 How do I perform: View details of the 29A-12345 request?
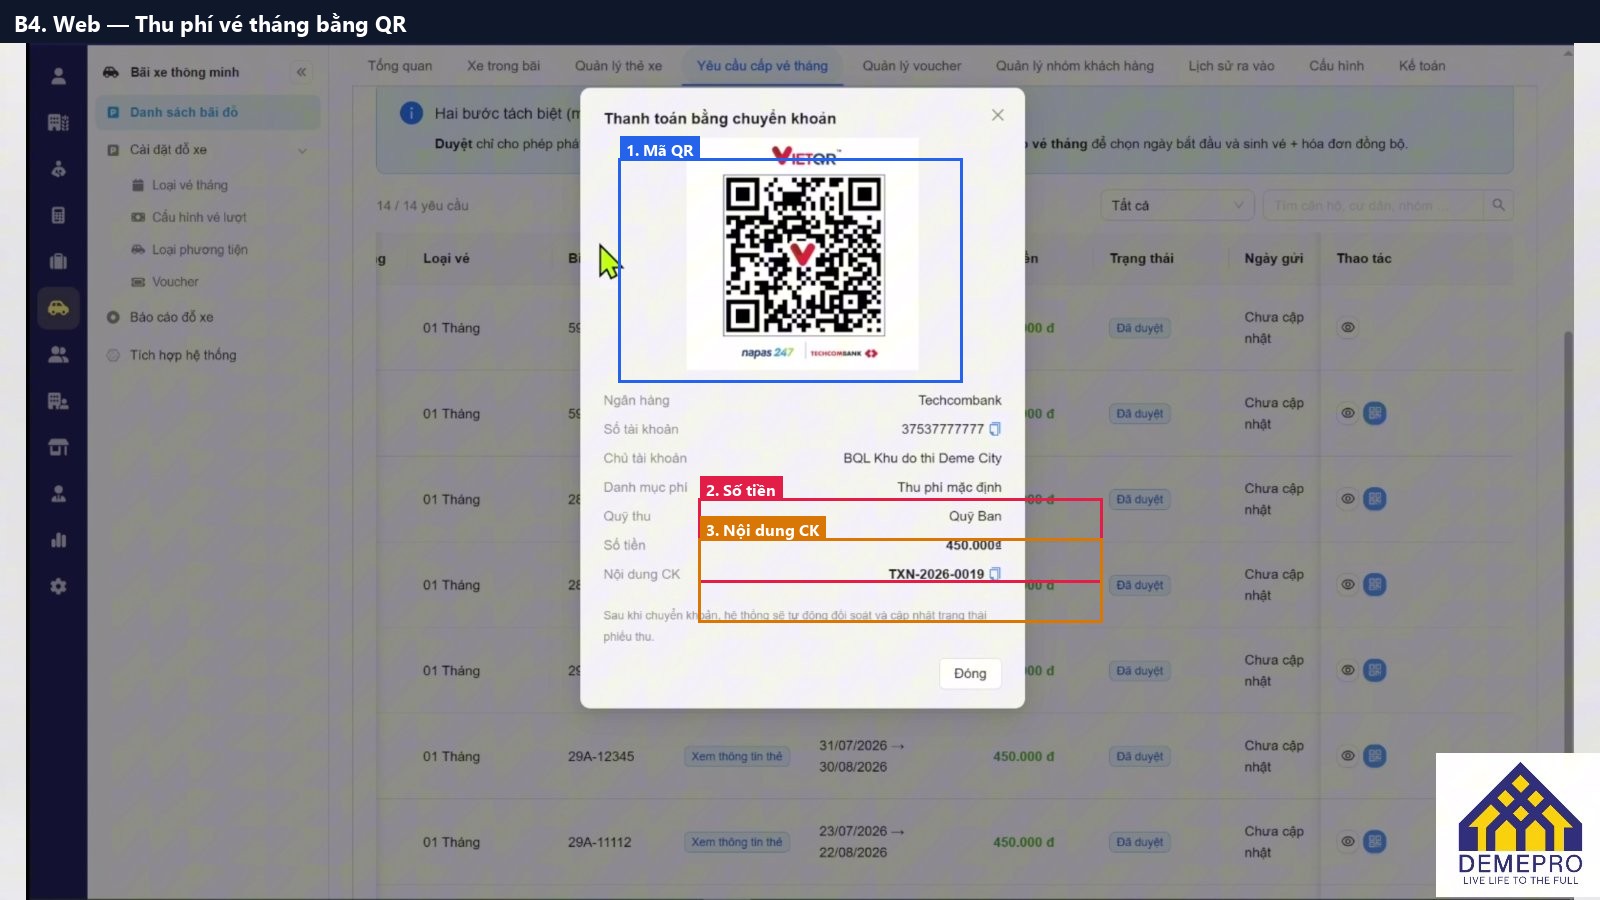1348,756
